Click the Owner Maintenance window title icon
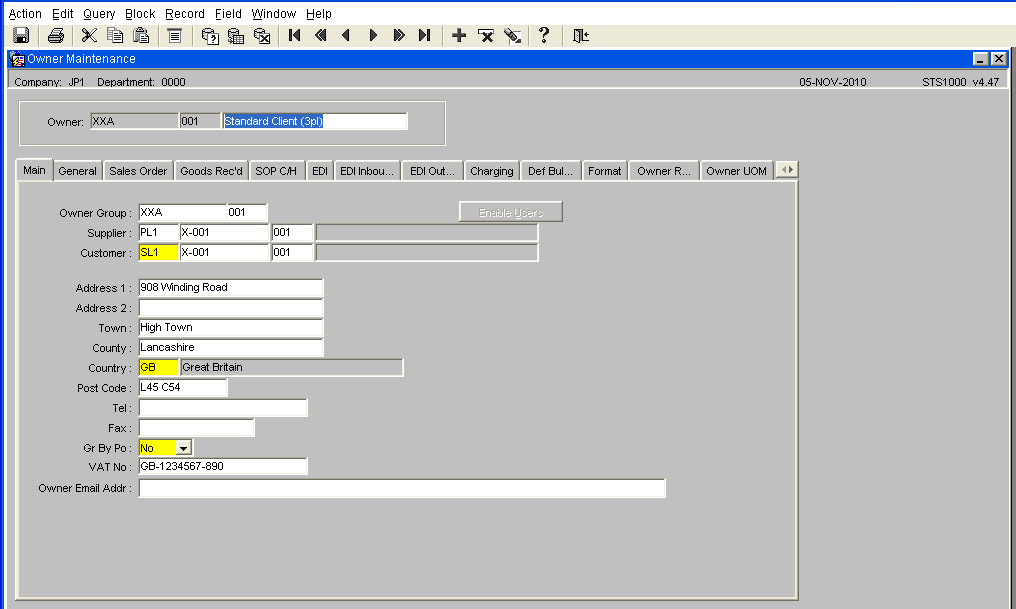This screenshot has width=1016, height=609. click(17, 59)
